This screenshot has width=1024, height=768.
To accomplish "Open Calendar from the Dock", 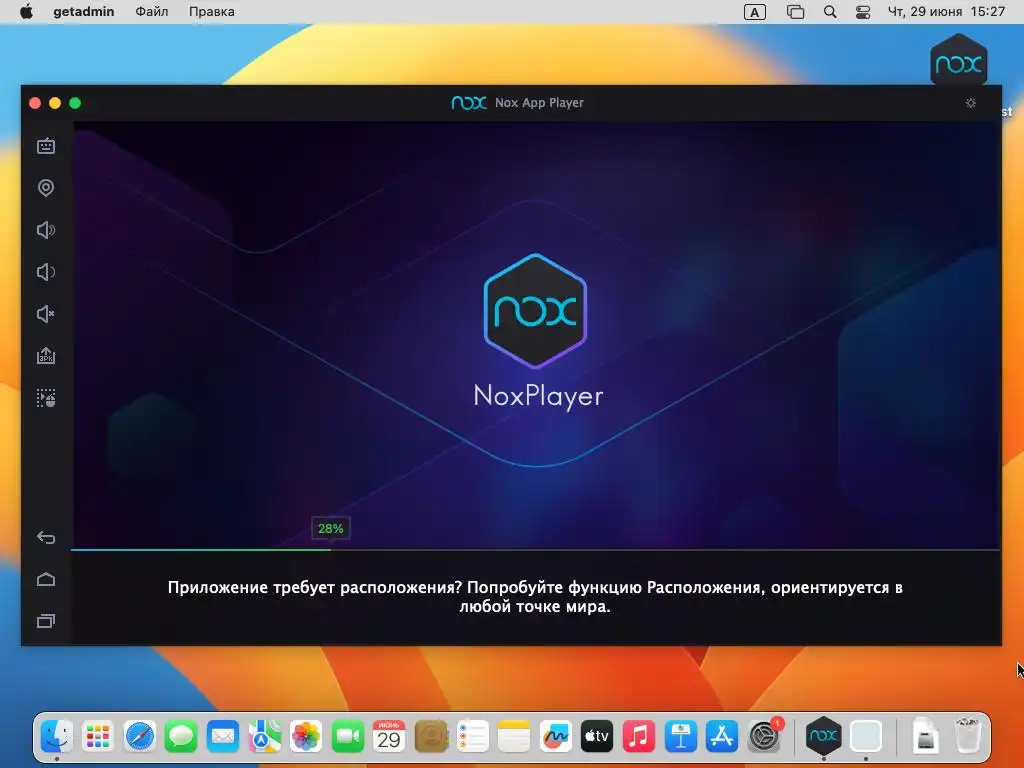I will coord(389,737).
